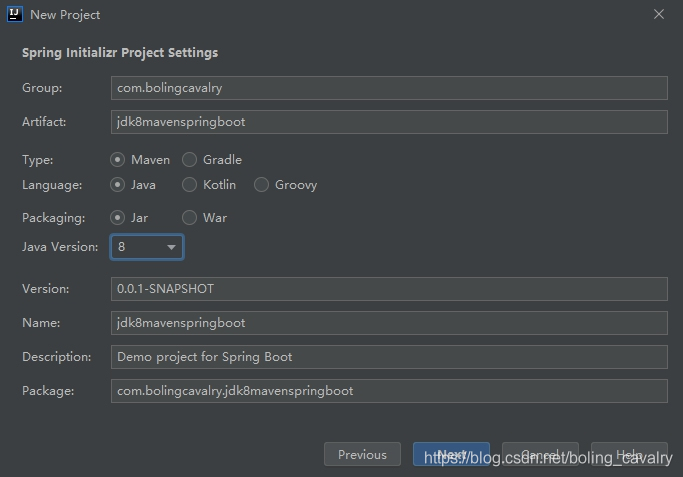
Task: Click the Java Version label
Action: [x=60, y=247]
